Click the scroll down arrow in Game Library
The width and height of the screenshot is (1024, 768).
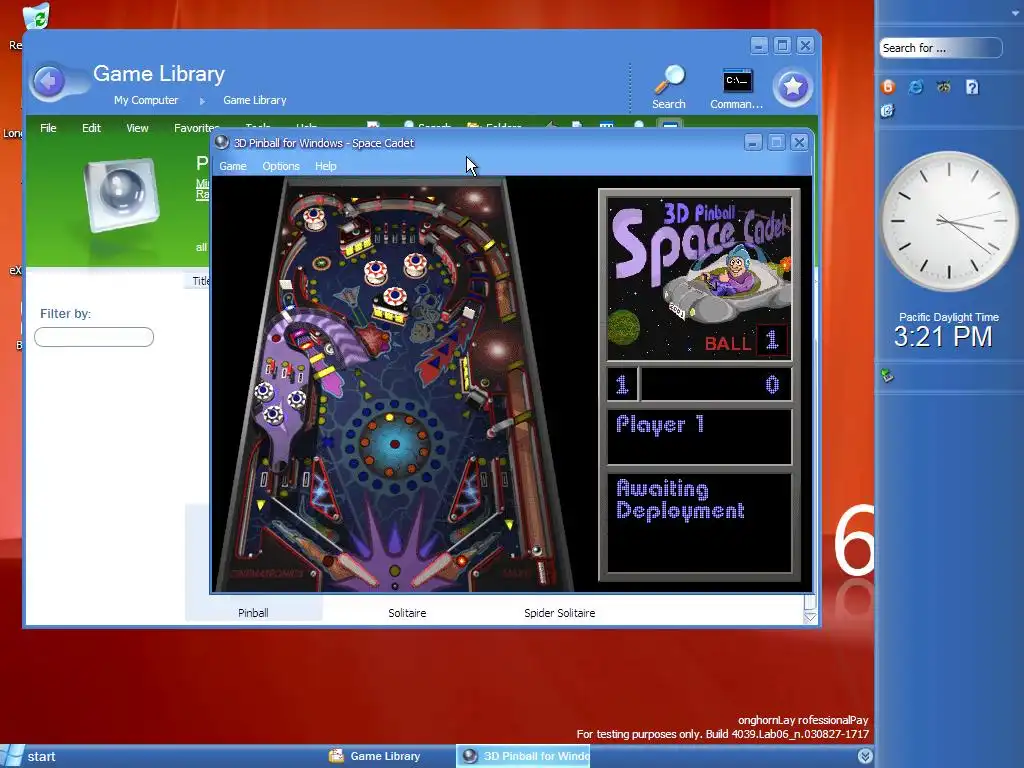pyautogui.click(x=810, y=616)
